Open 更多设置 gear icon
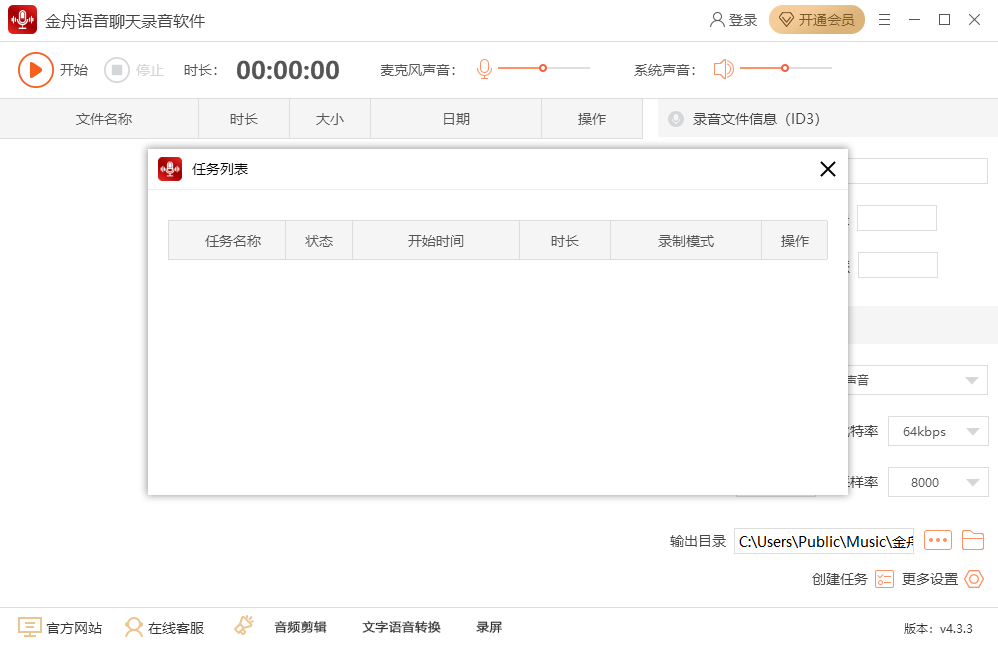This screenshot has height=647, width=998. pos(974,579)
